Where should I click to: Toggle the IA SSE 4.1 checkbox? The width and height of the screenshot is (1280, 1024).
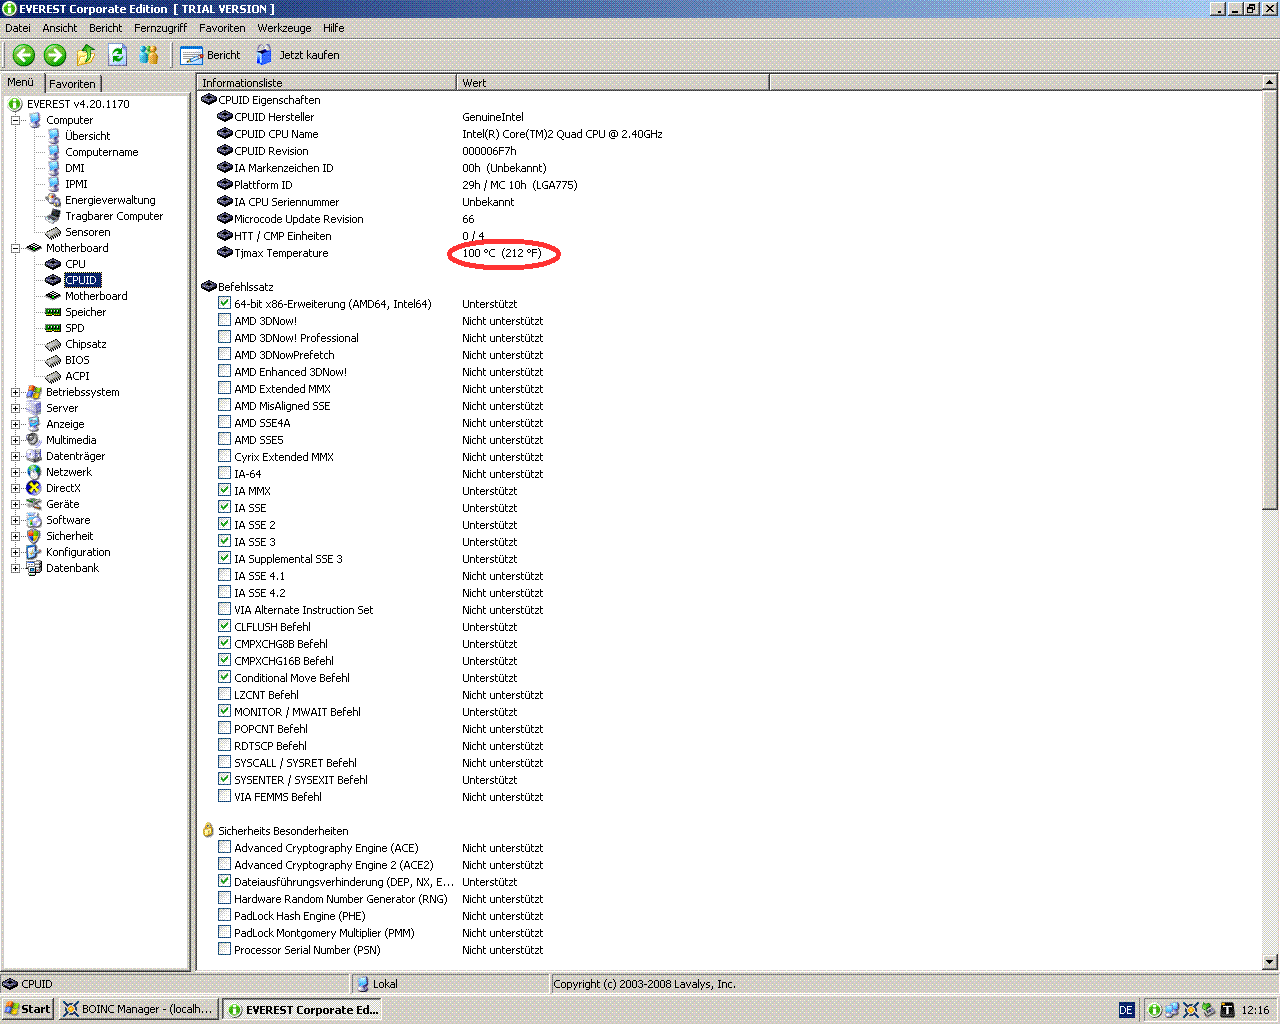click(x=225, y=575)
